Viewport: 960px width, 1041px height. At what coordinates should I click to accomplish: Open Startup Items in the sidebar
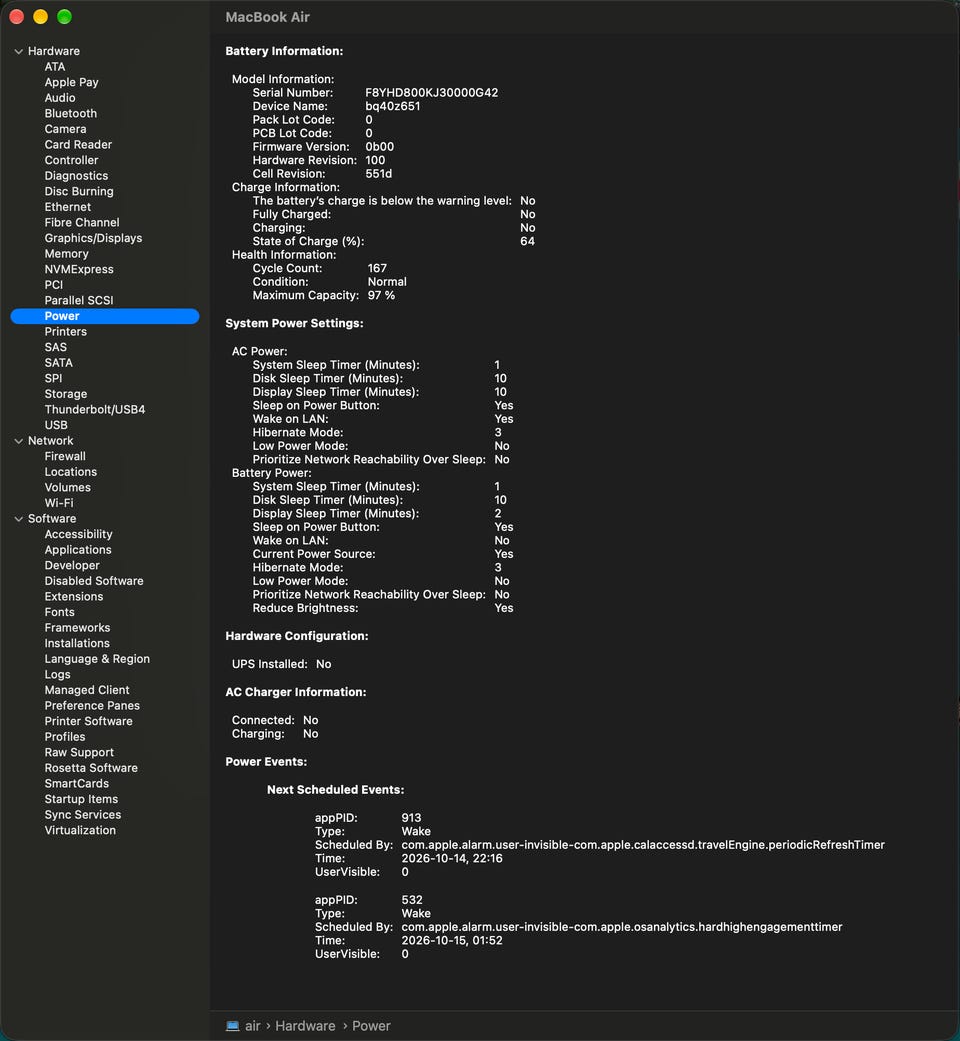[x=81, y=799]
